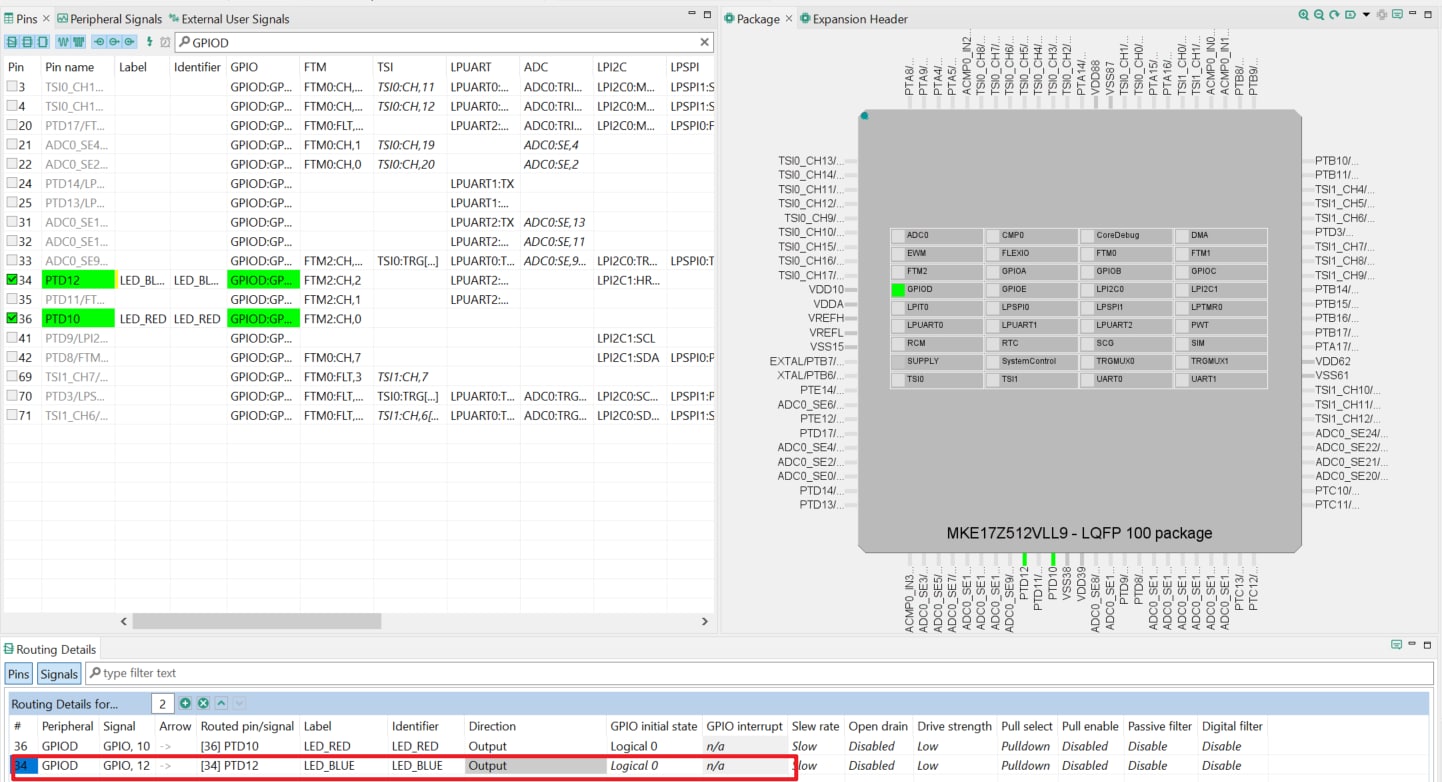
Task: Rotate the chip package view
Action: click(x=1334, y=15)
